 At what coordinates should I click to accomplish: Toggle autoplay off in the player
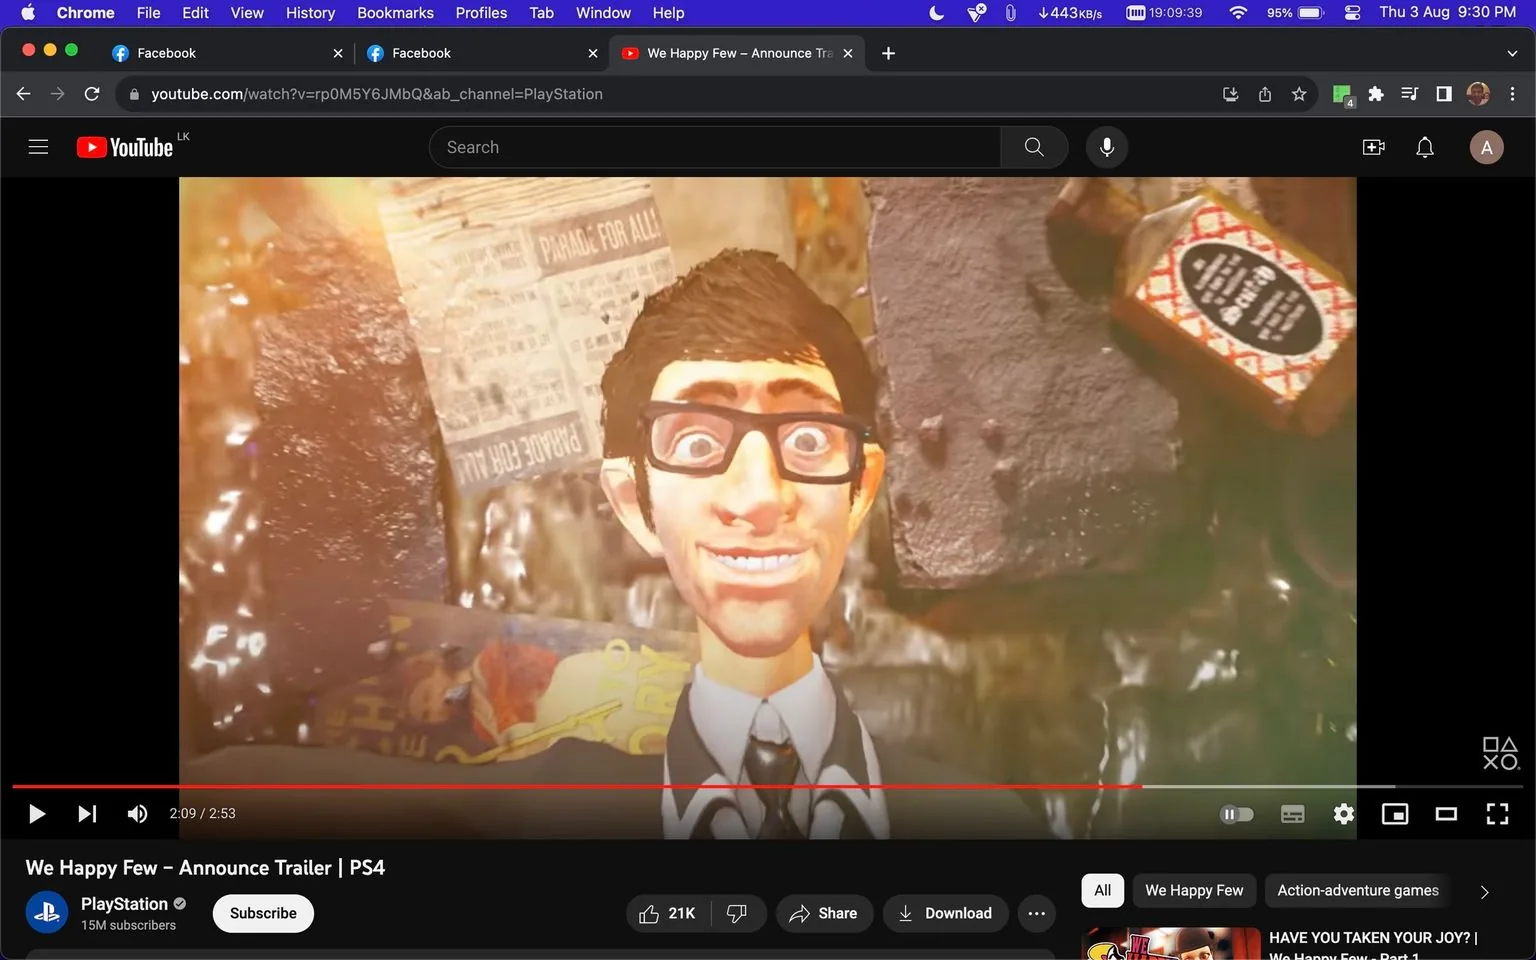(1236, 813)
